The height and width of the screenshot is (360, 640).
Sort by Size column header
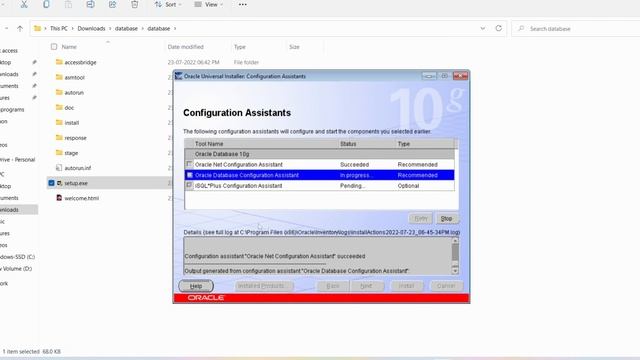(294, 47)
